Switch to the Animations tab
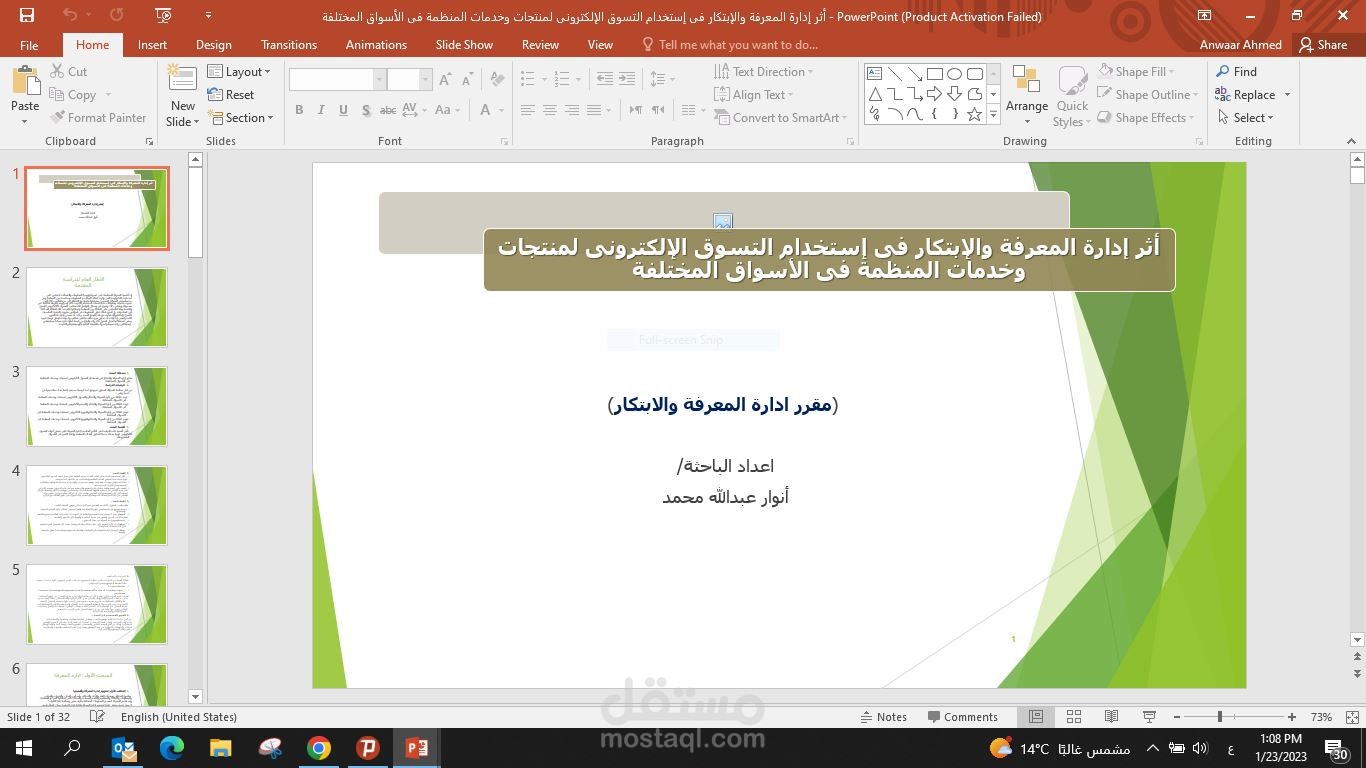Image resolution: width=1366 pixels, height=768 pixels. click(x=376, y=45)
